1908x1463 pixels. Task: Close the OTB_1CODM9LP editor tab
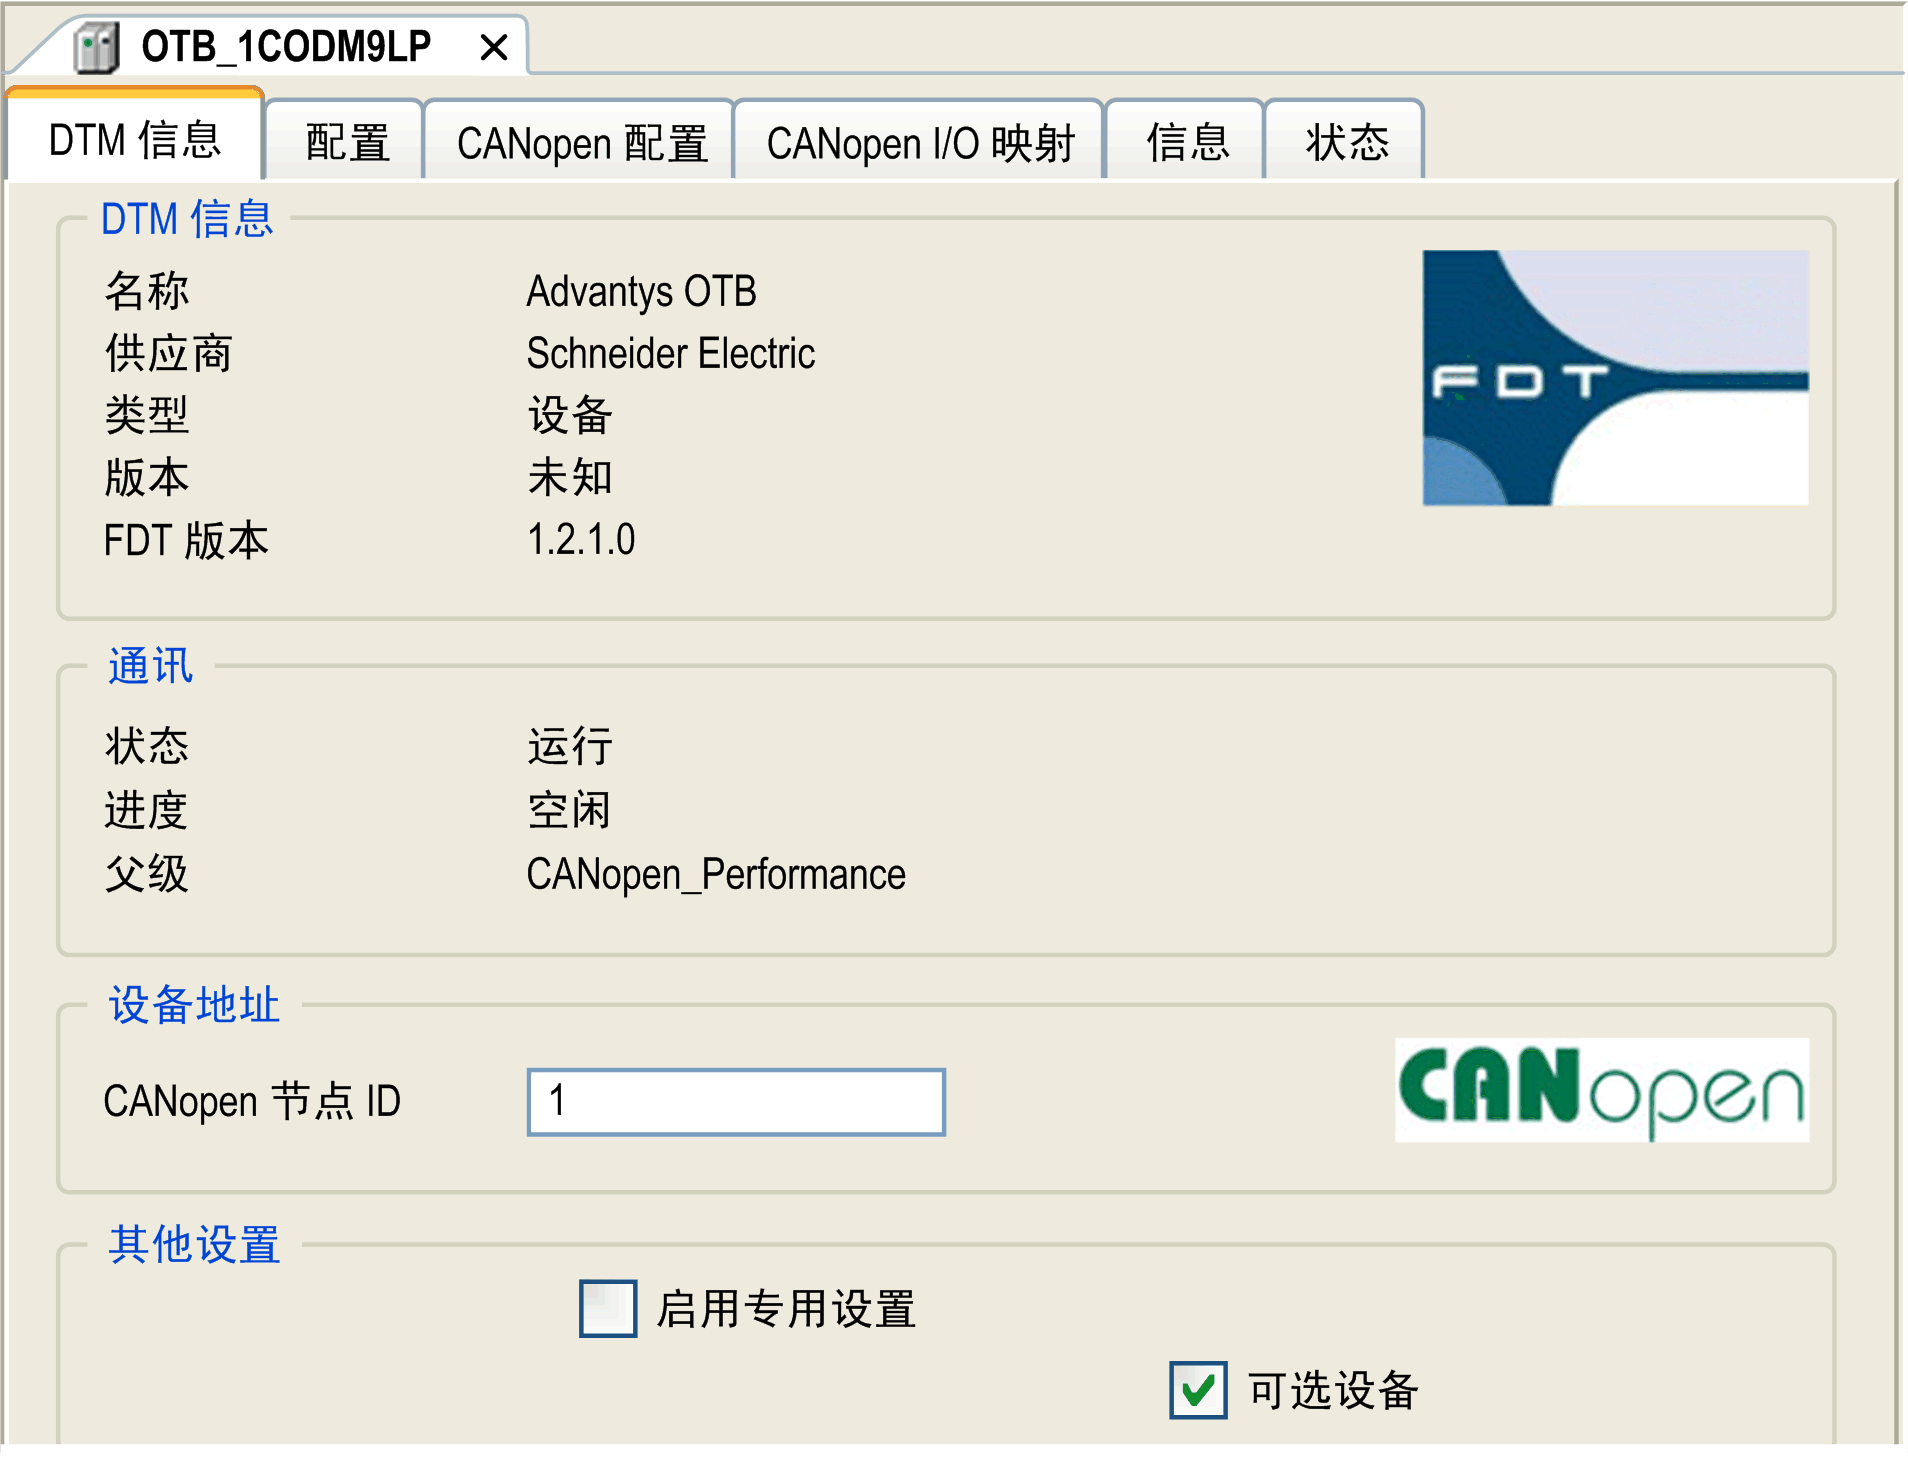(492, 45)
